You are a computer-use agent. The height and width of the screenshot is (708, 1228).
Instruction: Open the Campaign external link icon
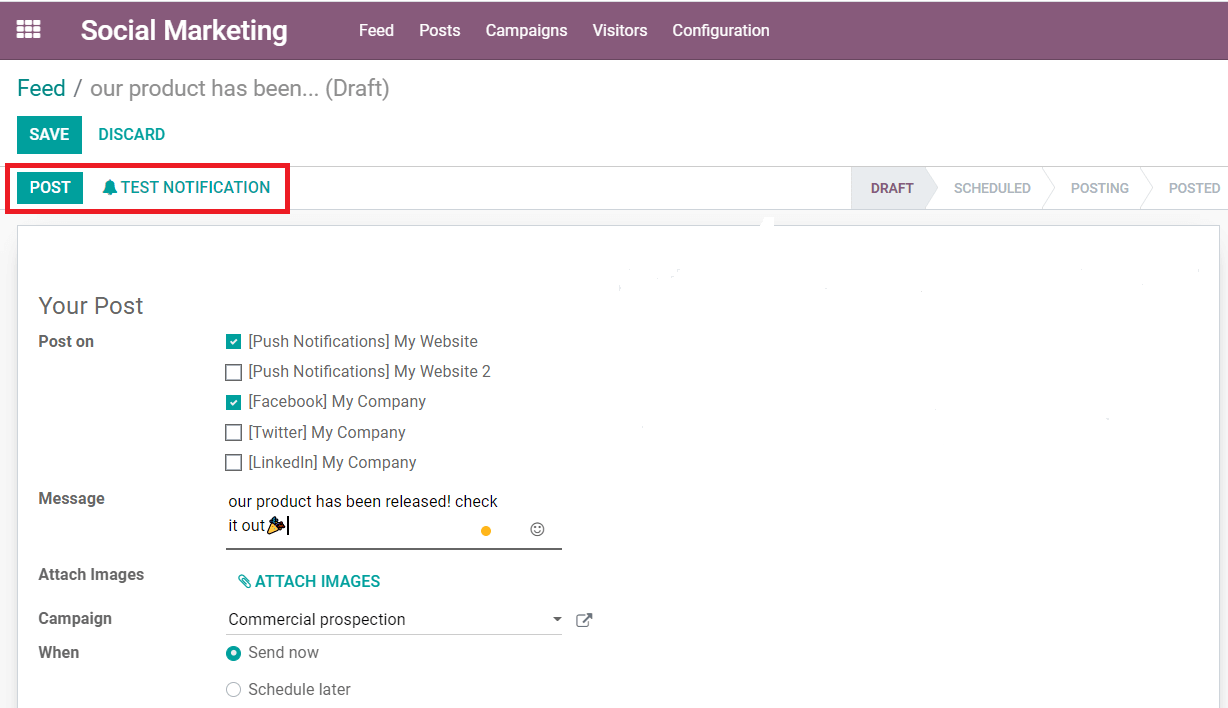(x=584, y=620)
